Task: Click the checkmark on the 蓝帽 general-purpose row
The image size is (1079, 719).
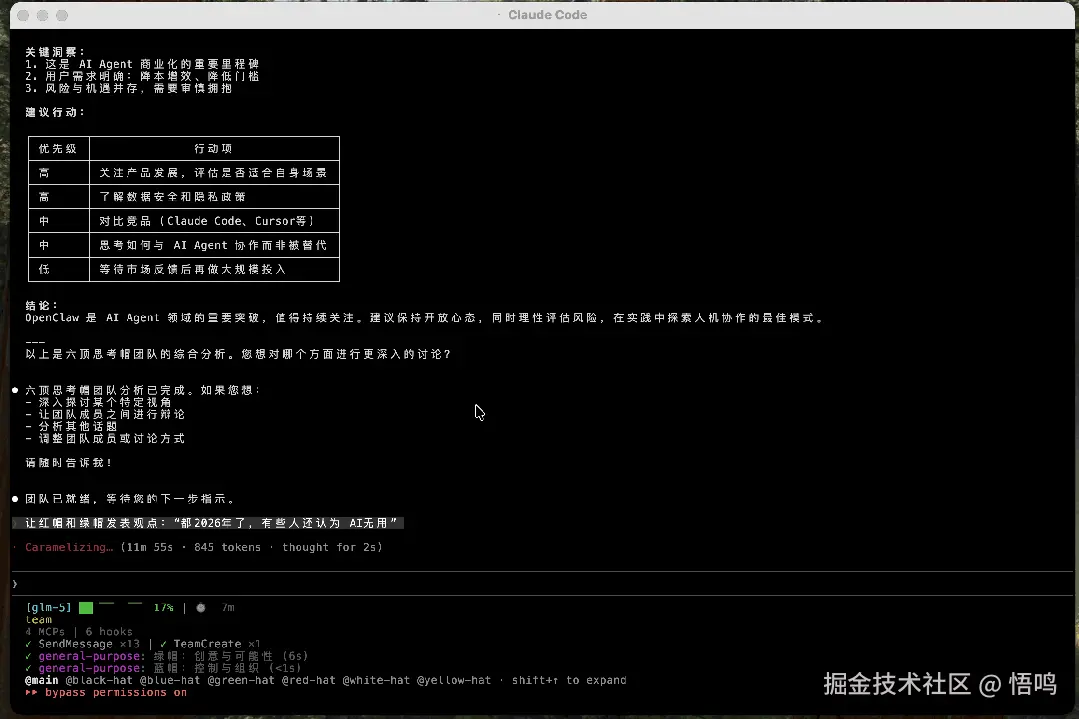Action: pos(28,668)
